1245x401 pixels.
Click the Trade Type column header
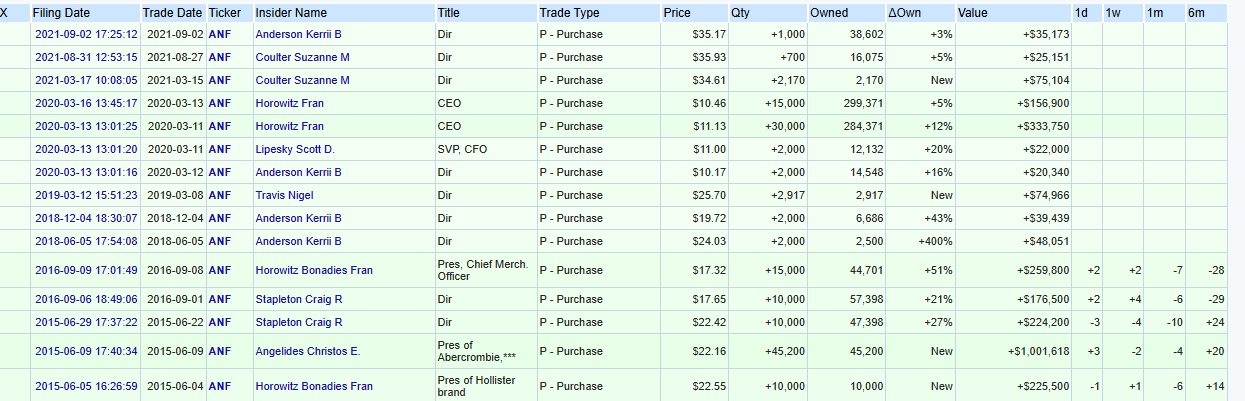point(570,13)
